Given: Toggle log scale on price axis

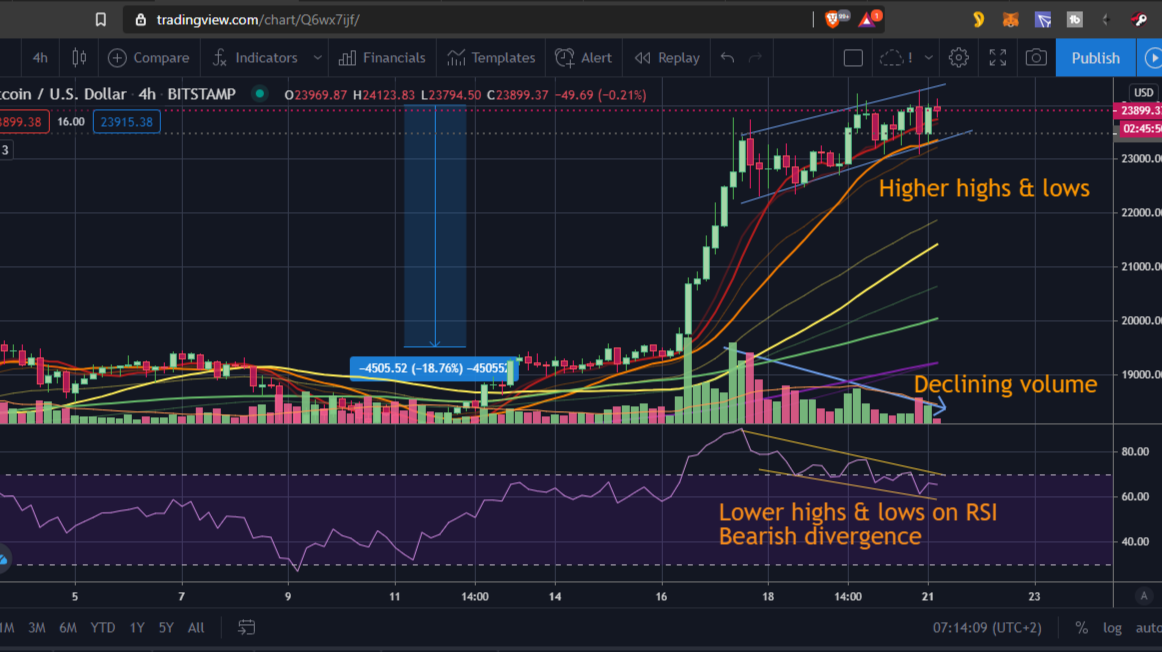Looking at the screenshot, I should pos(1111,628).
